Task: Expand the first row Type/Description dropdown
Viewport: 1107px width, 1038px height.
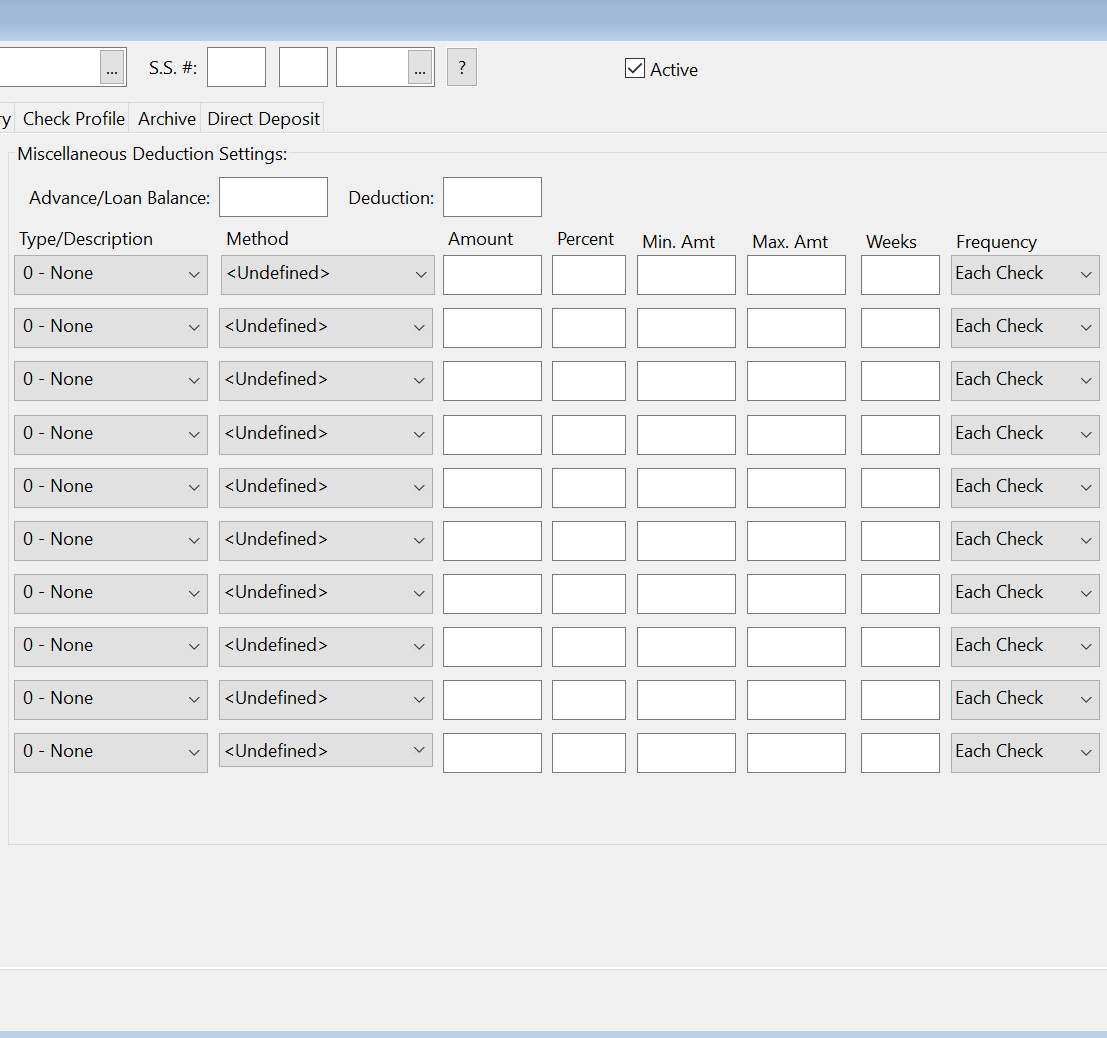Action: click(111, 274)
